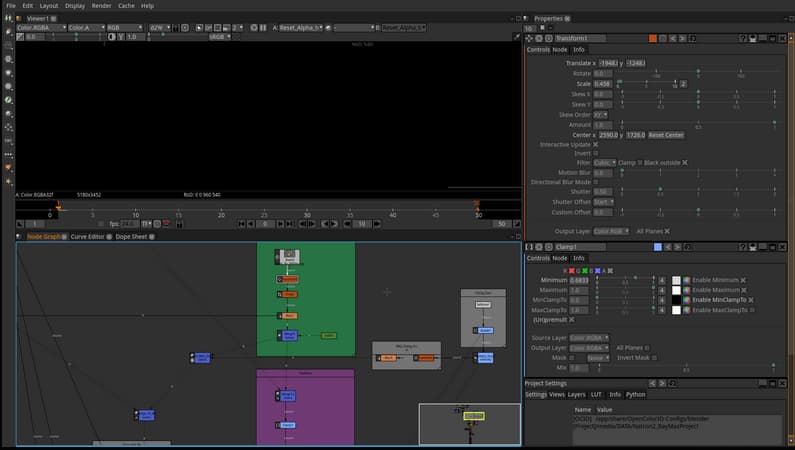
Task: Click the orange Transform1 node color swatch
Action: coord(652,38)
